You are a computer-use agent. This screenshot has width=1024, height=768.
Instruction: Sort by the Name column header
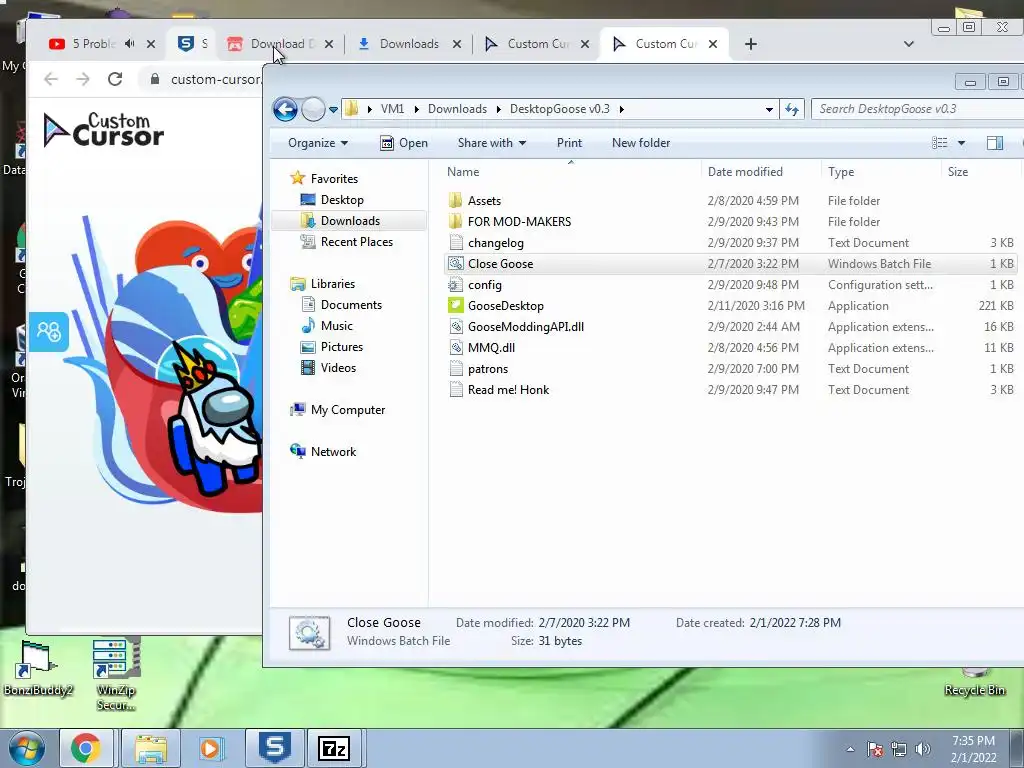(x=463, y=172)
